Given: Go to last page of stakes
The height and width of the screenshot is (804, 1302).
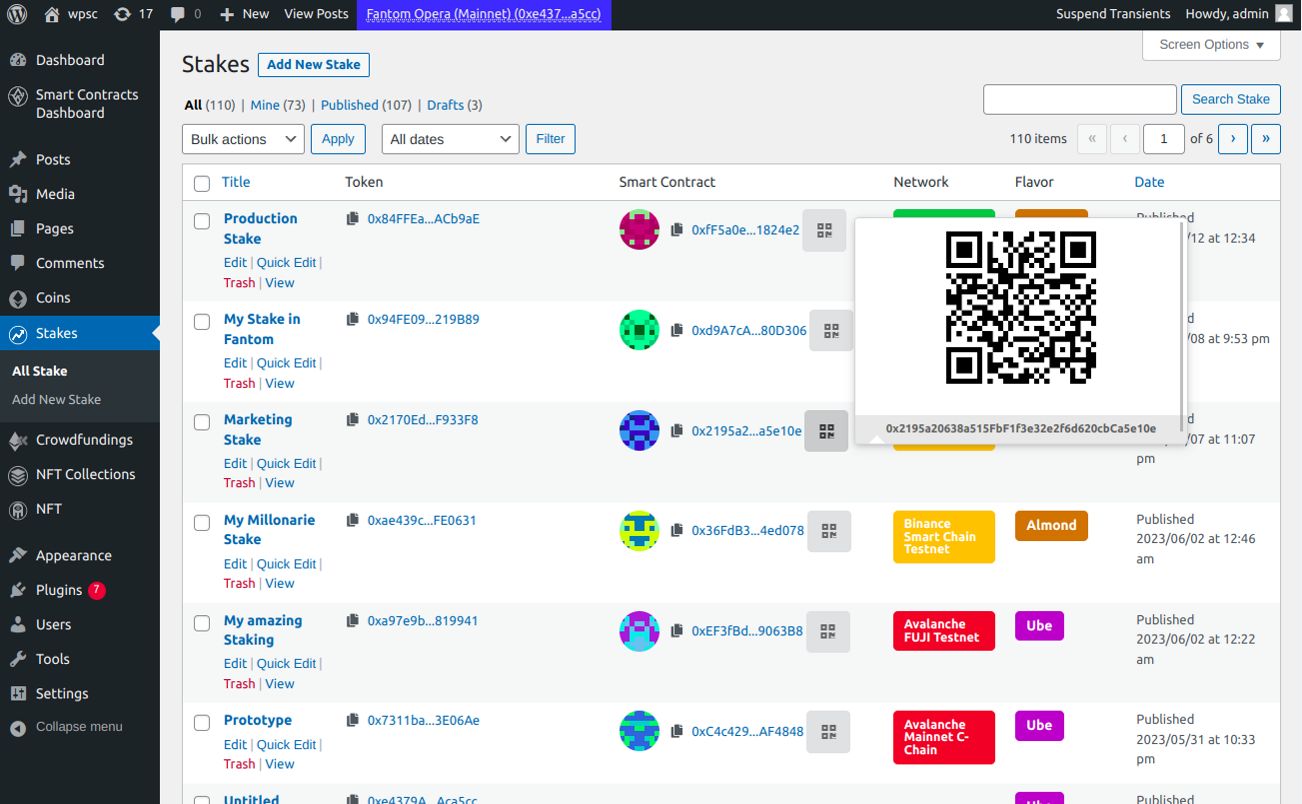Looking at the screenshot, I should tap(1266, 139).
